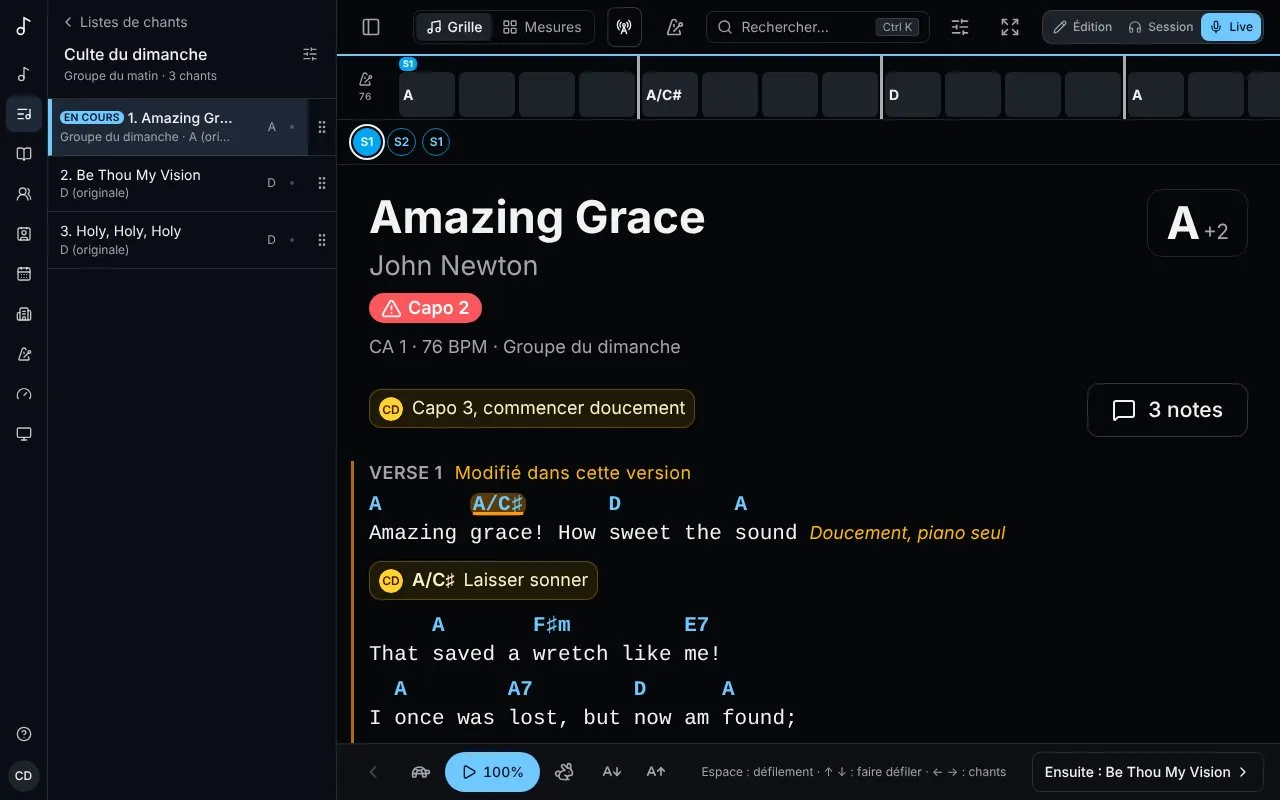Switch to Édition mode

pyautogui.click(x=1082, y=27)
